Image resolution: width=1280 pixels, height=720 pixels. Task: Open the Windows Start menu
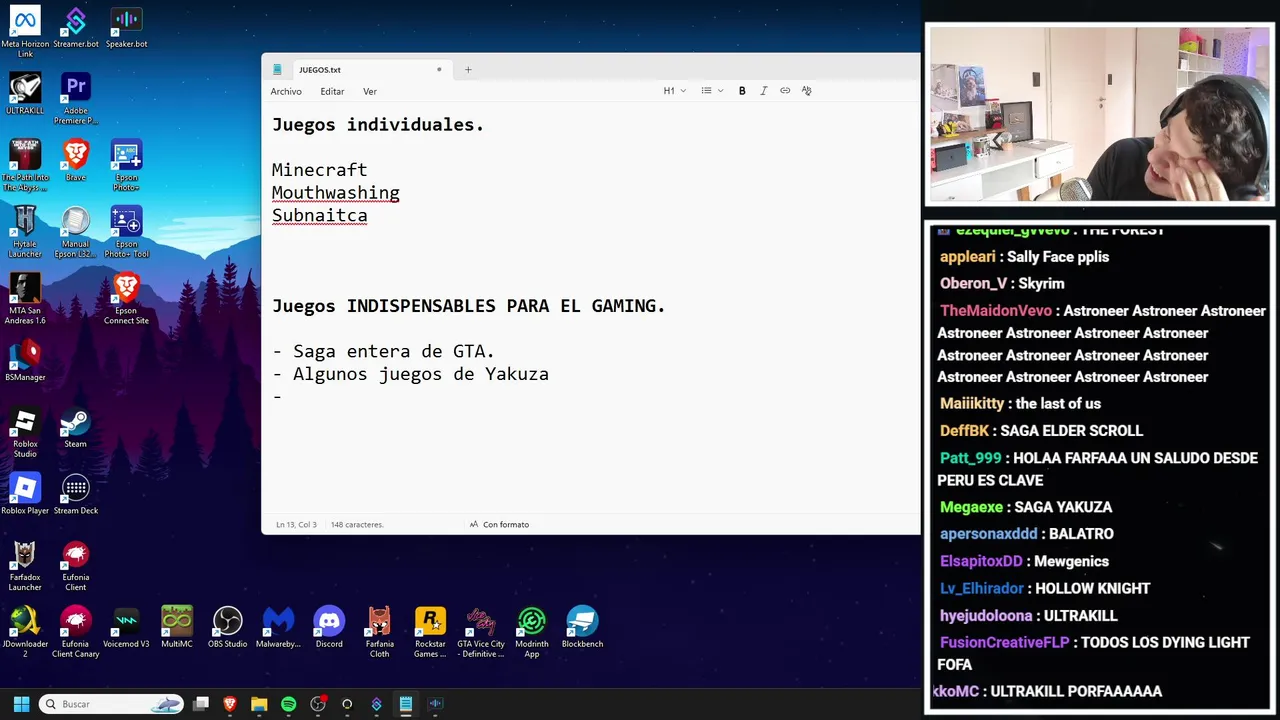pos(21,704)
